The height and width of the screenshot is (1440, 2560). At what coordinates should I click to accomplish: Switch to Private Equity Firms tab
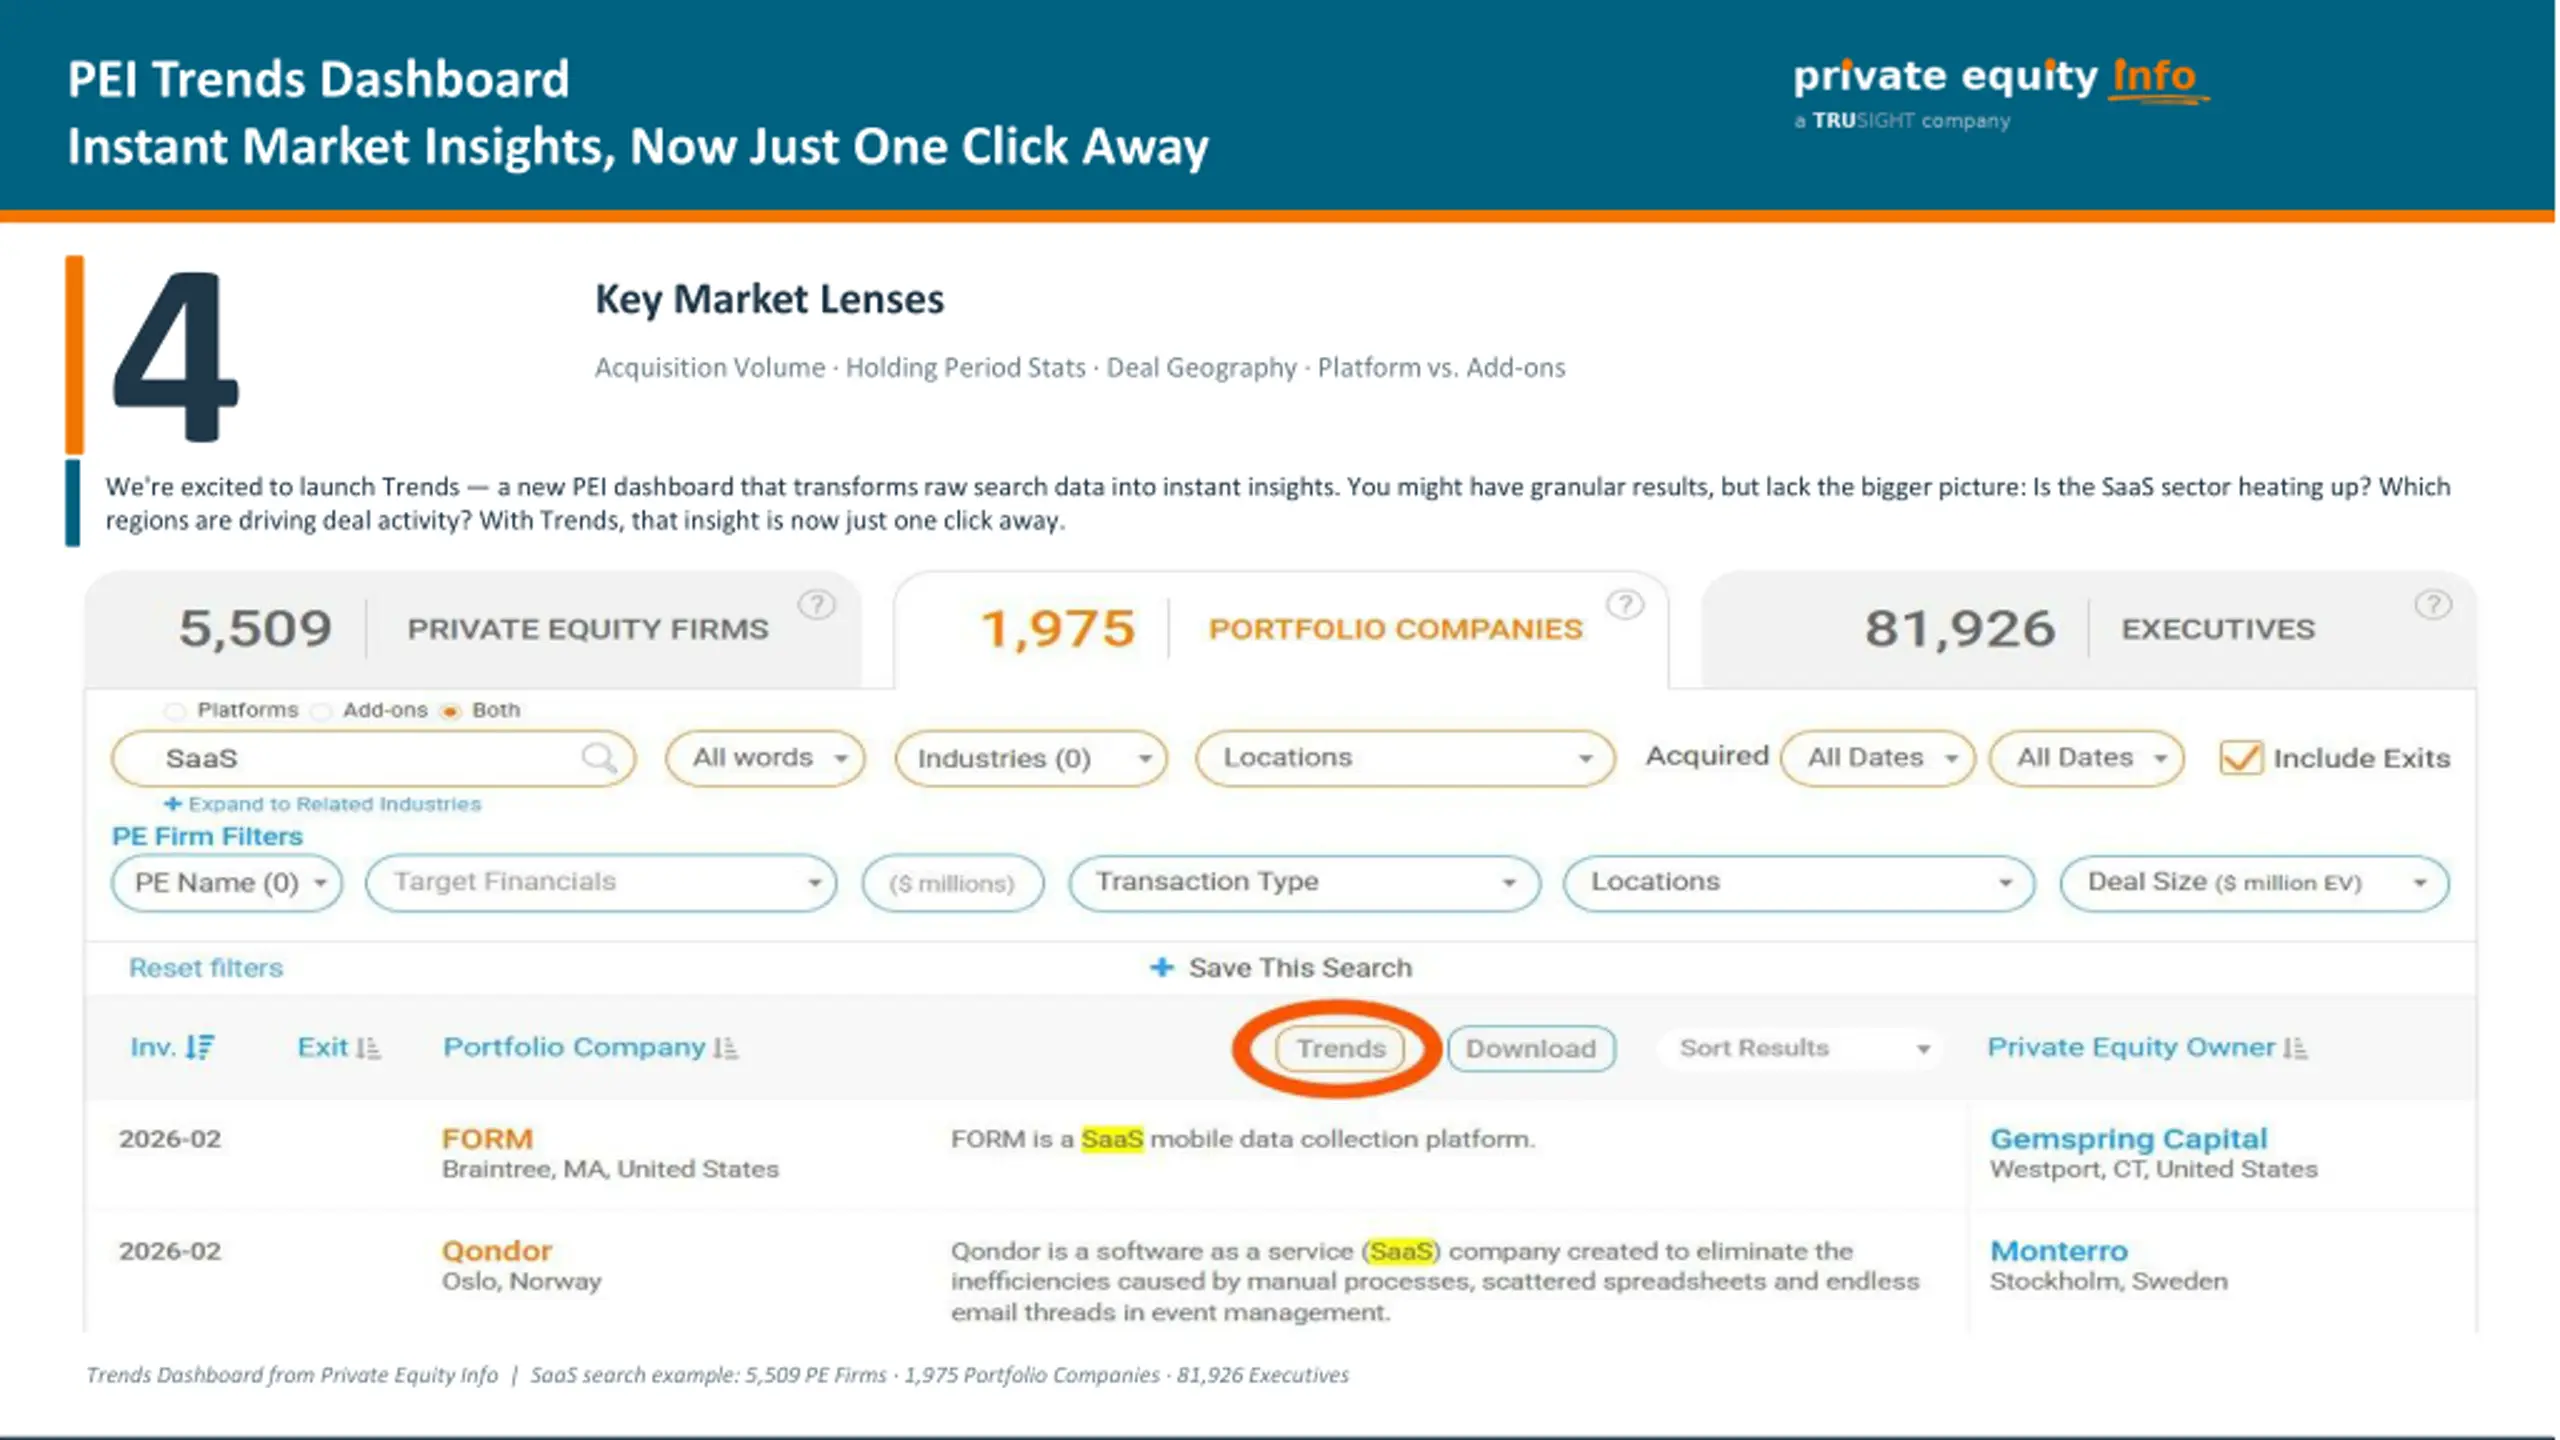click(474, 629)
